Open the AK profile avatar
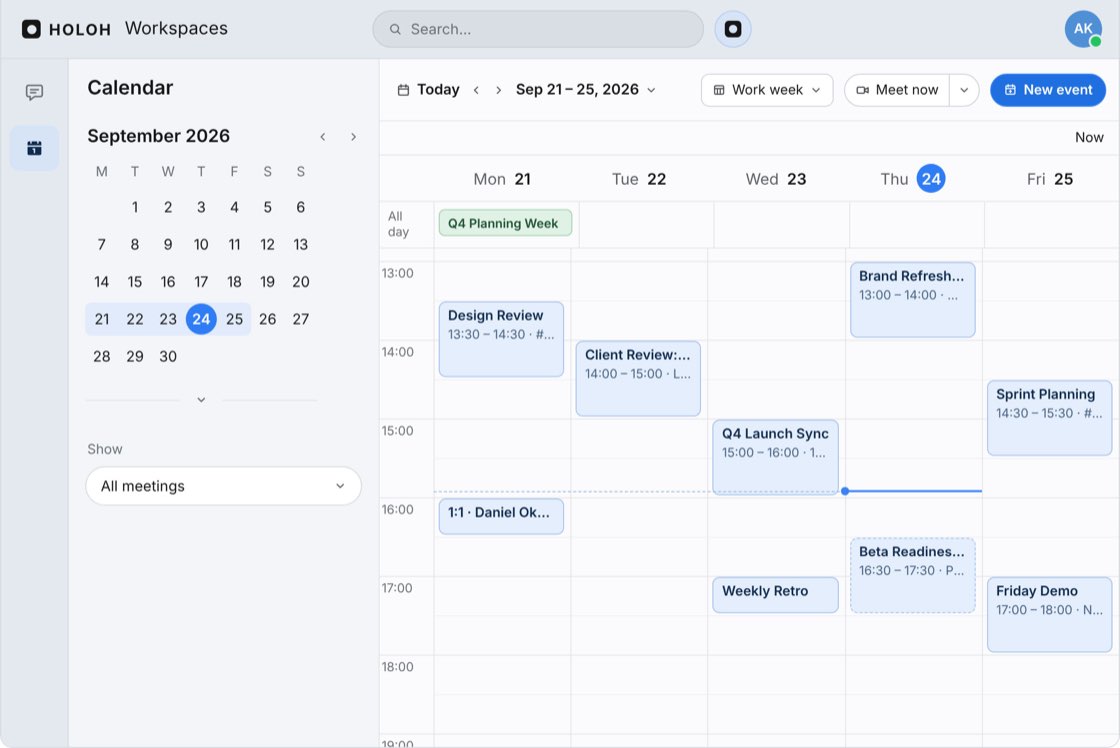The image size is (1120, 748). 1083,29
